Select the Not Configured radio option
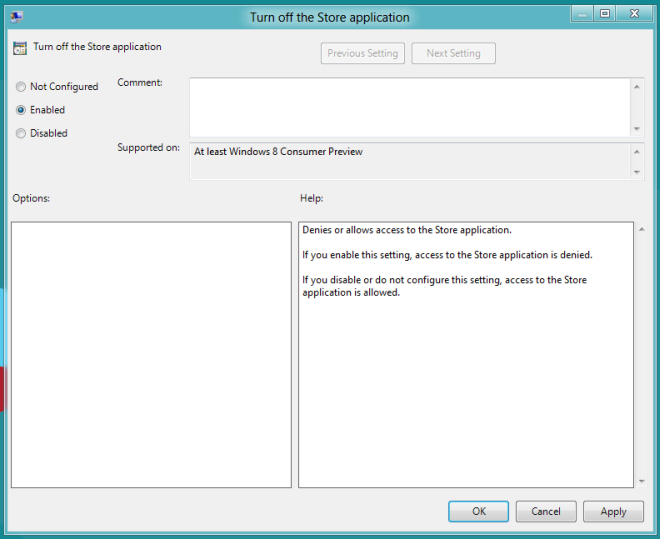Screen dimensions: 660x539 21,87
